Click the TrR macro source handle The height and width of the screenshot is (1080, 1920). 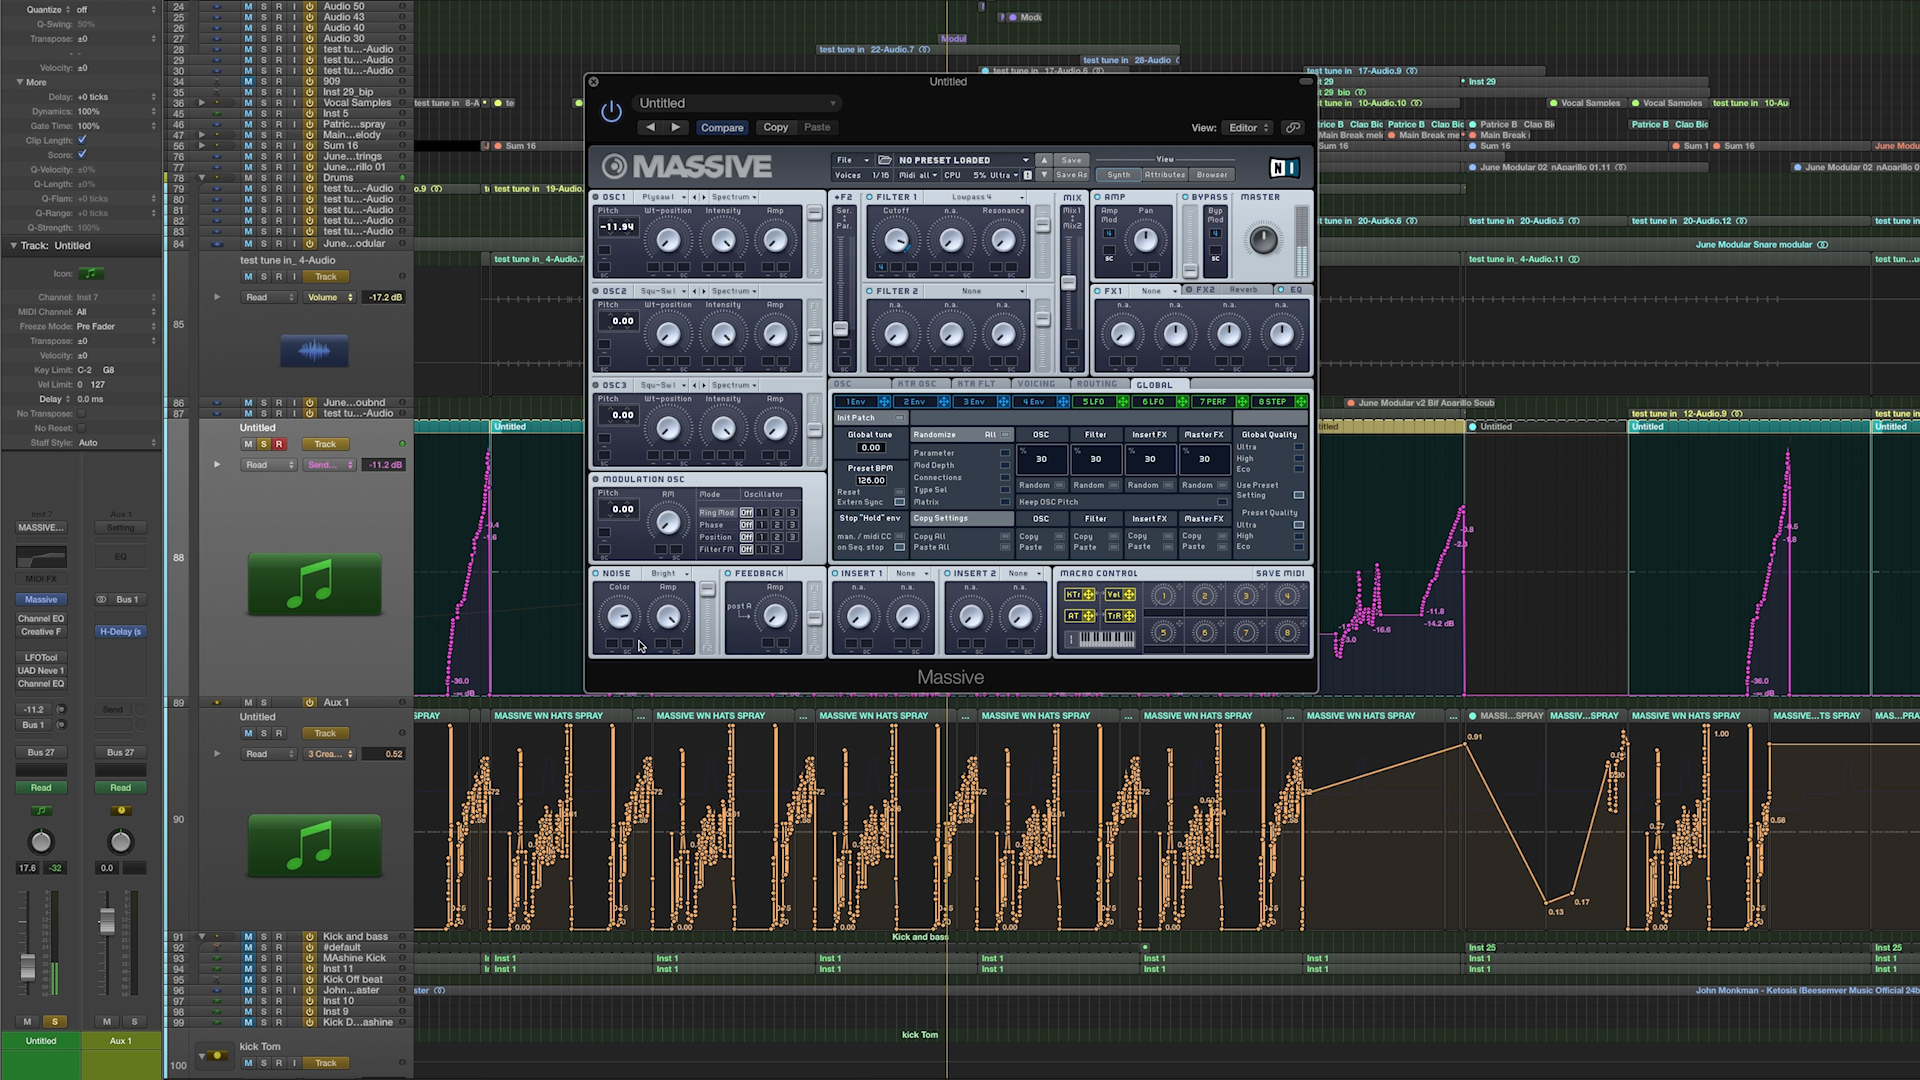[1129, 616]
